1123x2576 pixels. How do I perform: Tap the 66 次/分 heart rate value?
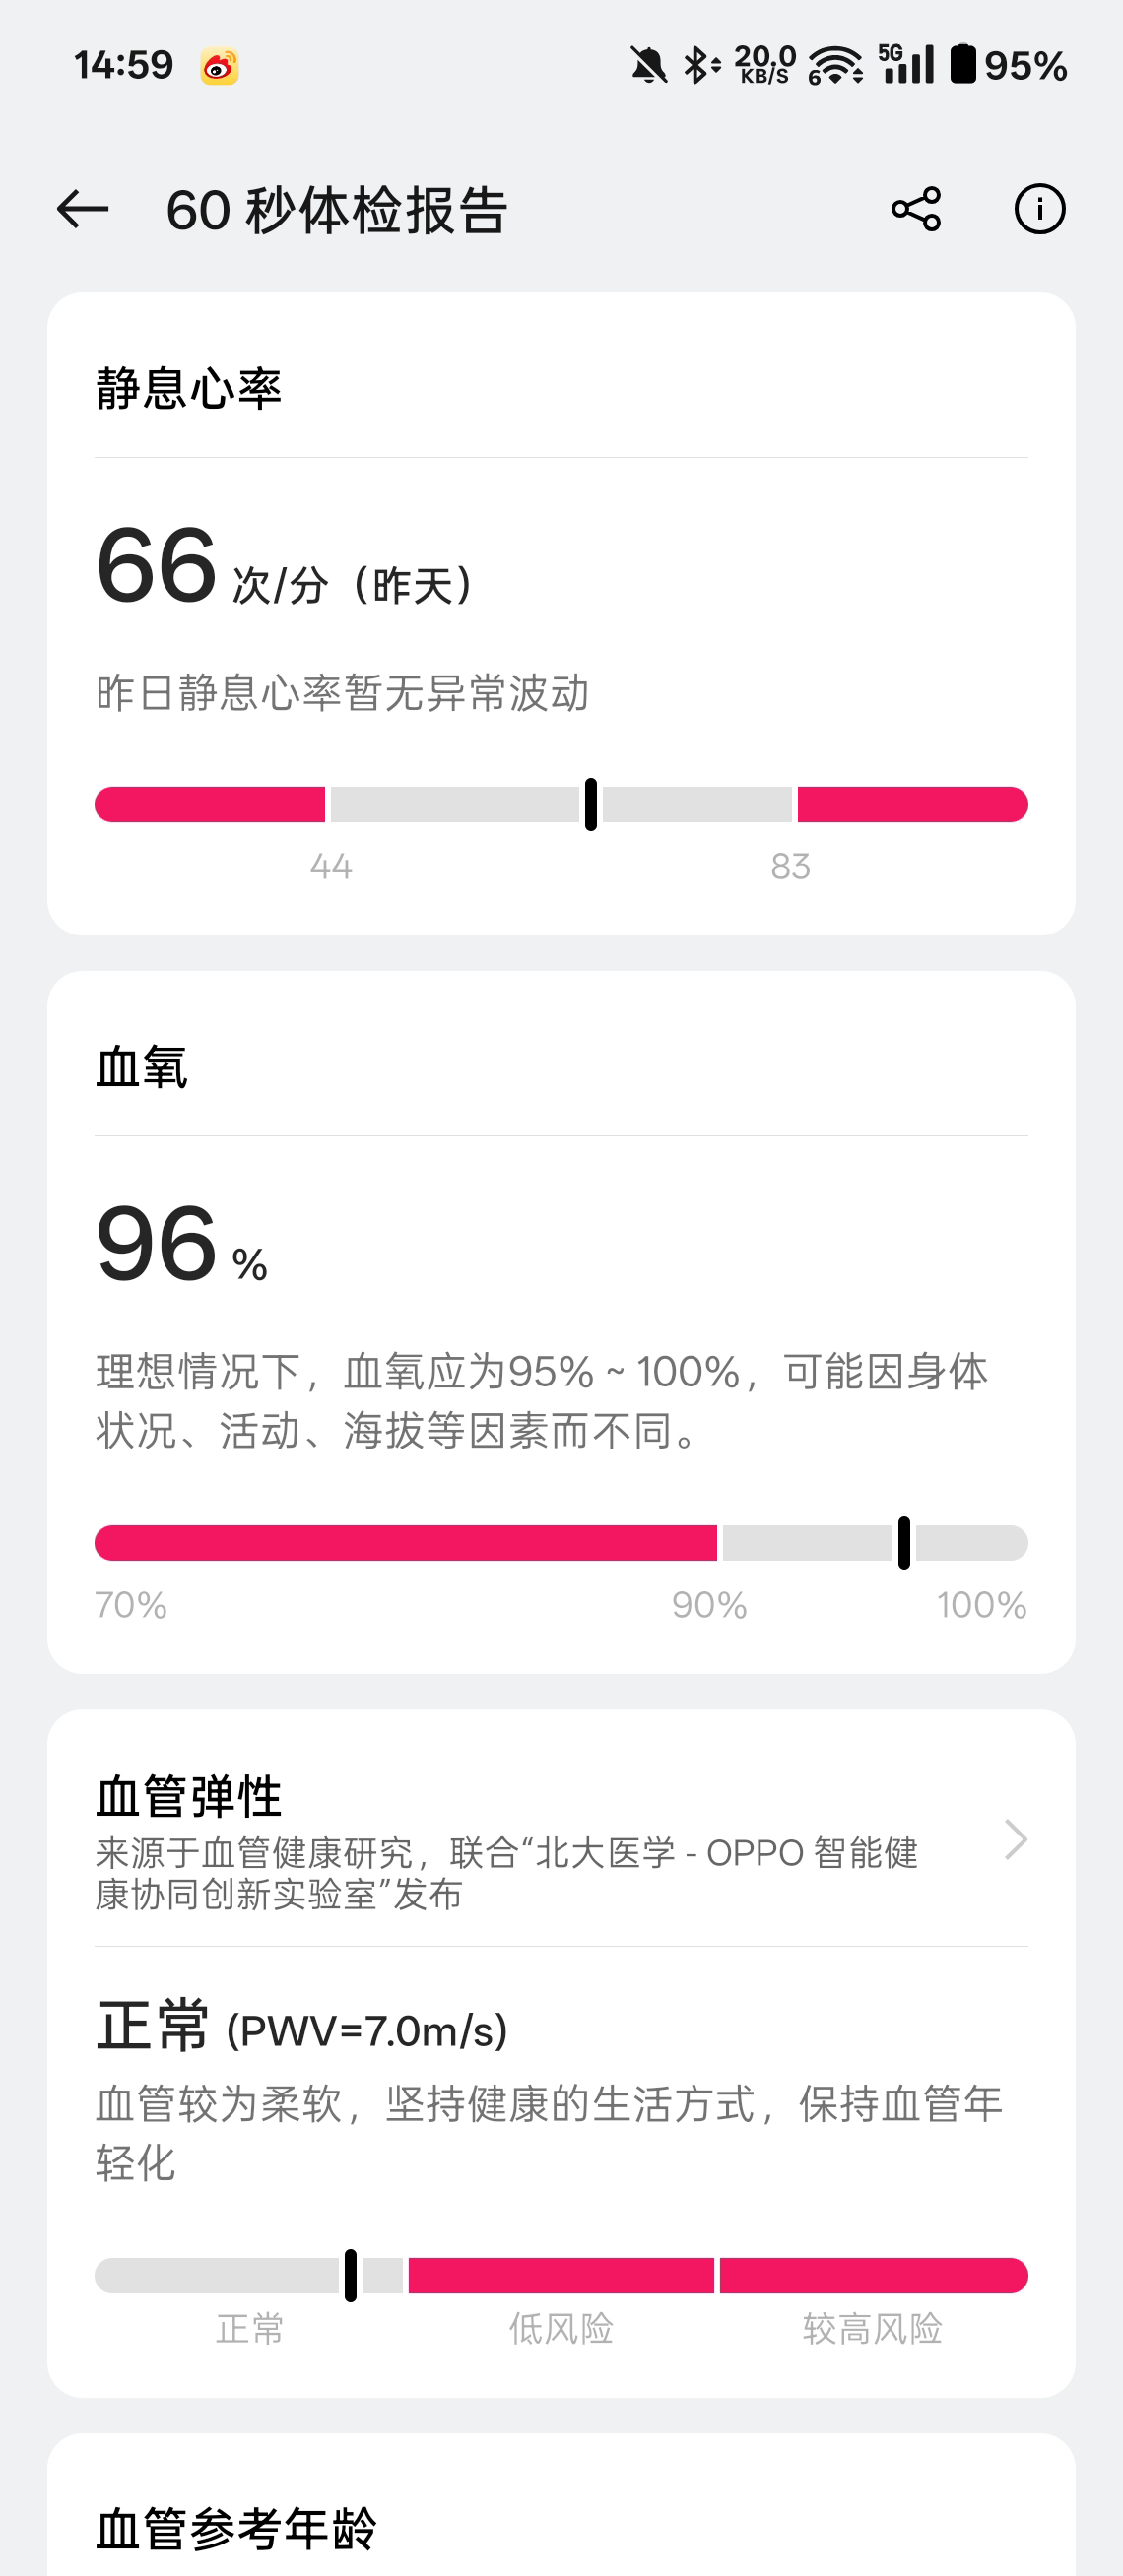click(285, 568)
